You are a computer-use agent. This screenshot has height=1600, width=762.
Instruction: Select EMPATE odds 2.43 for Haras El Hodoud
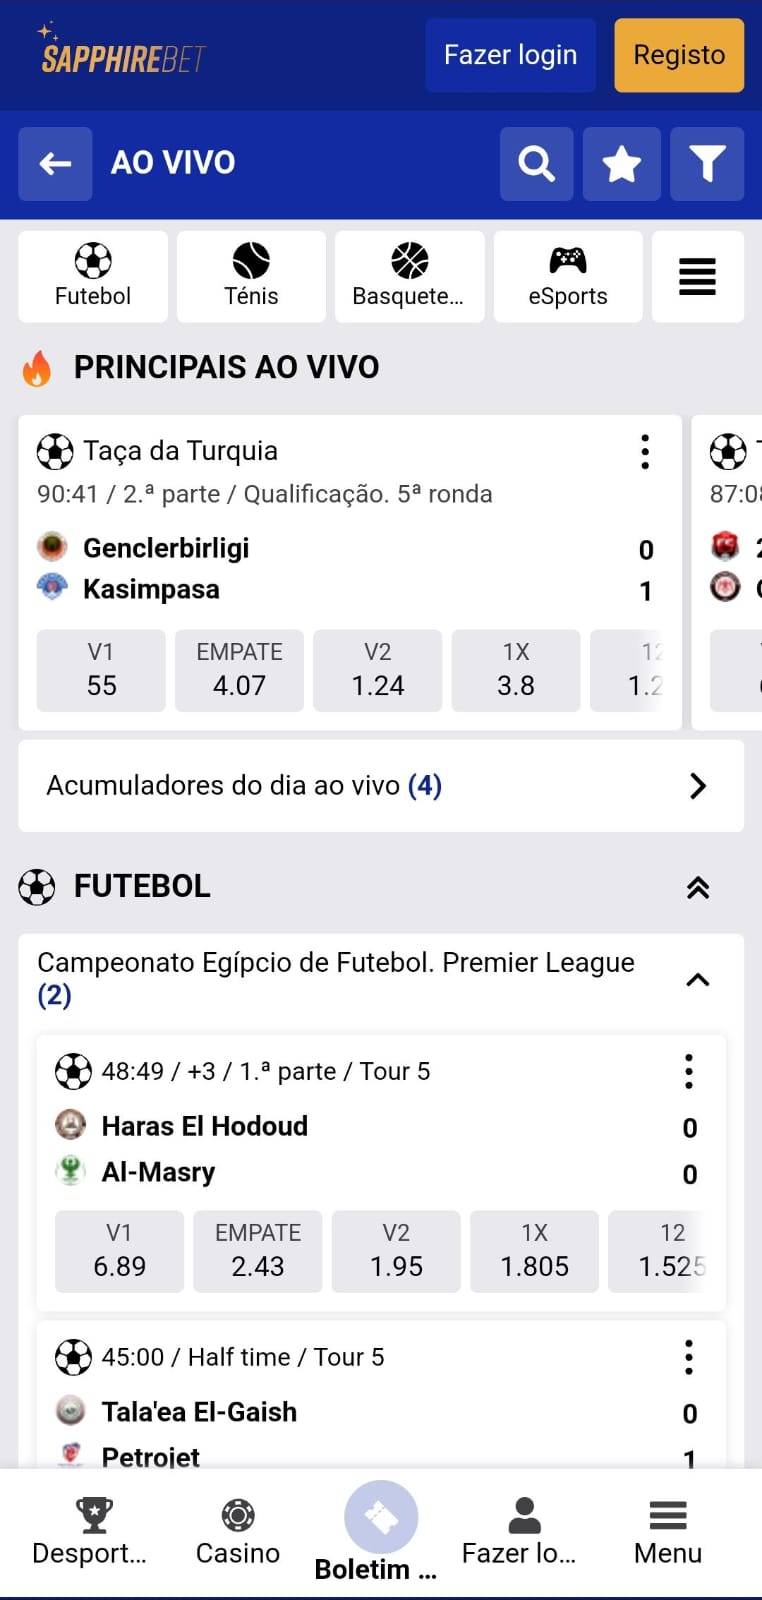click(258, 1252)
